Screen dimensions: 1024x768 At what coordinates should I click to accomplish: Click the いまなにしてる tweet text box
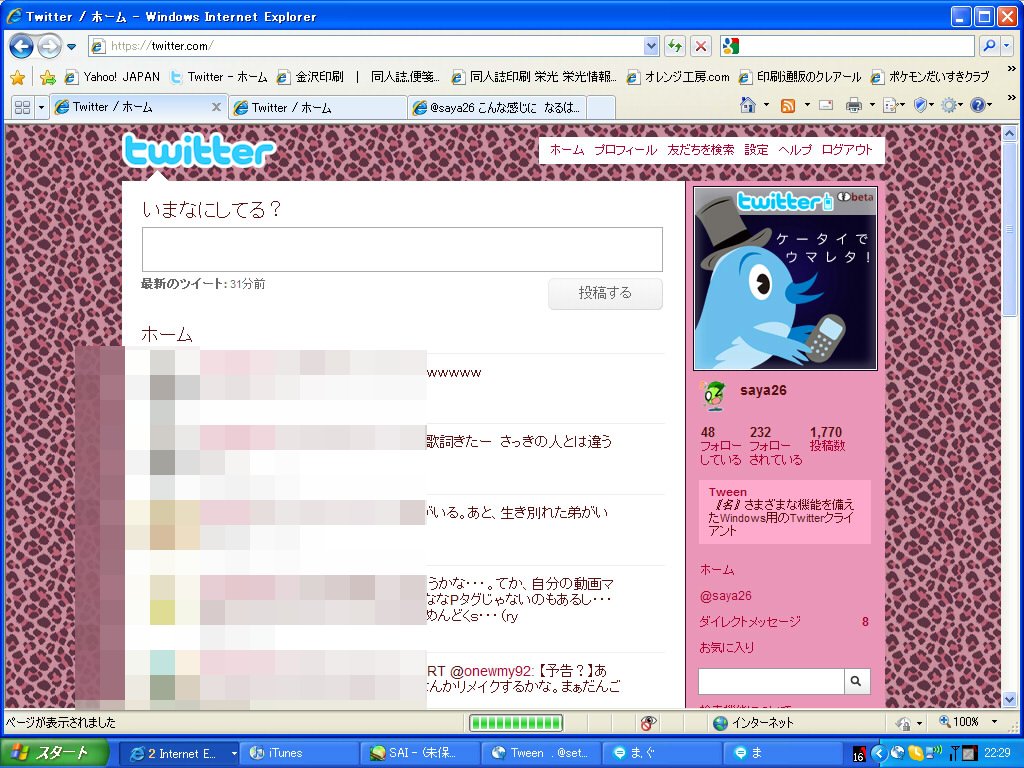click(402, 249)
